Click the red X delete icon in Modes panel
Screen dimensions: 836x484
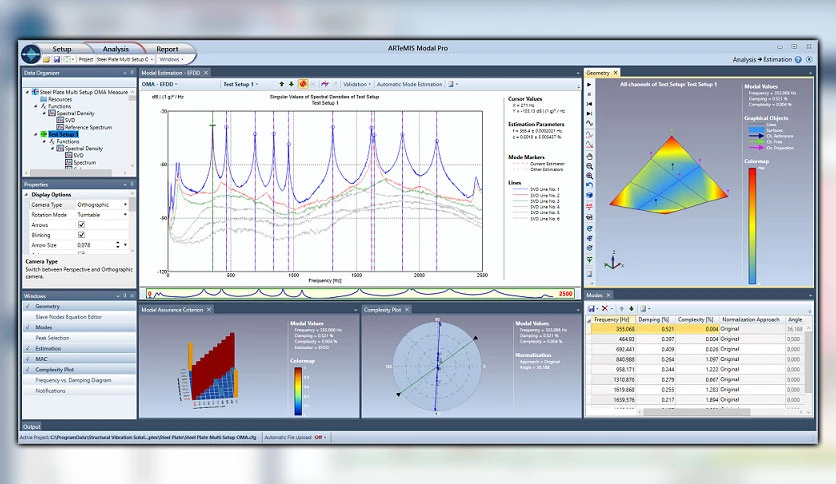[x=605, y=309]
